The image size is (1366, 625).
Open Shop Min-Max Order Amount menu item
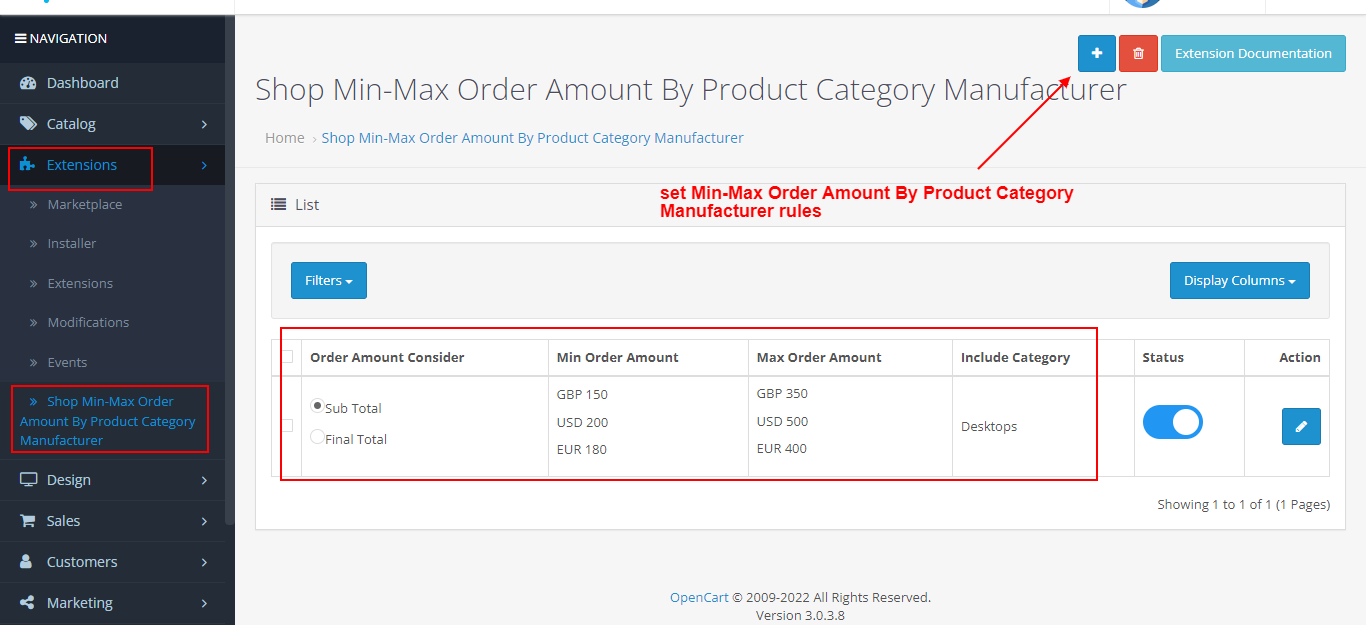[109, 420]
